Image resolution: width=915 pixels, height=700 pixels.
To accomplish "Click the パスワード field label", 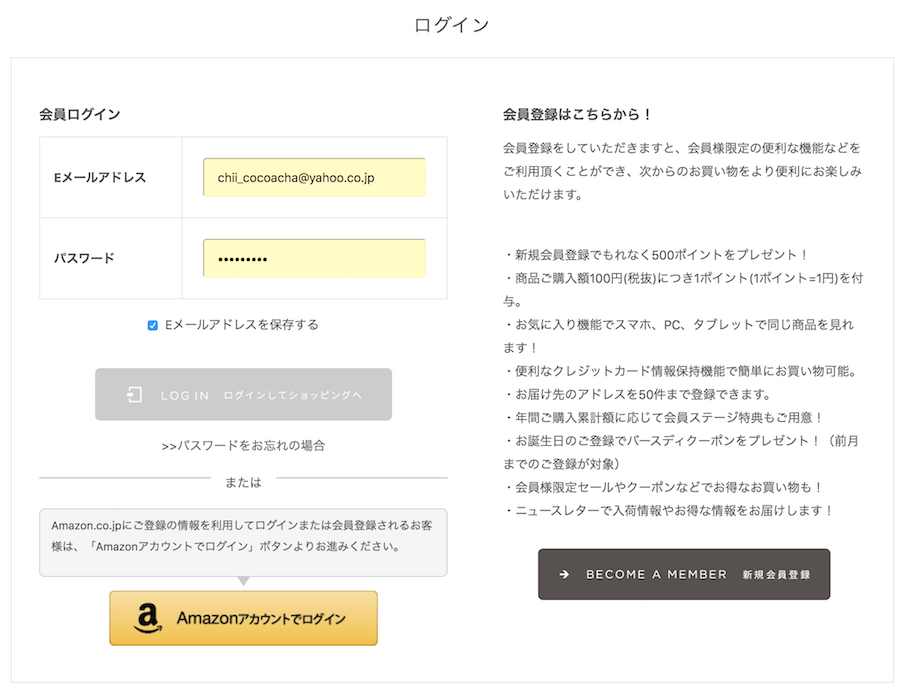I will [x=84, y=258].
